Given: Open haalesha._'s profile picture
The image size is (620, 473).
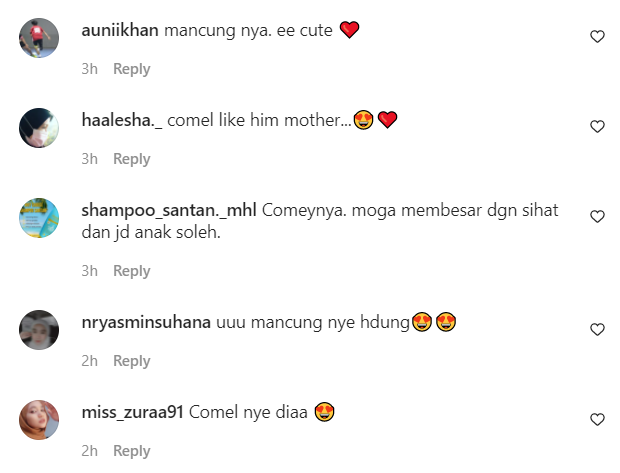Looking at the screenshot, I should coord(39,128).
